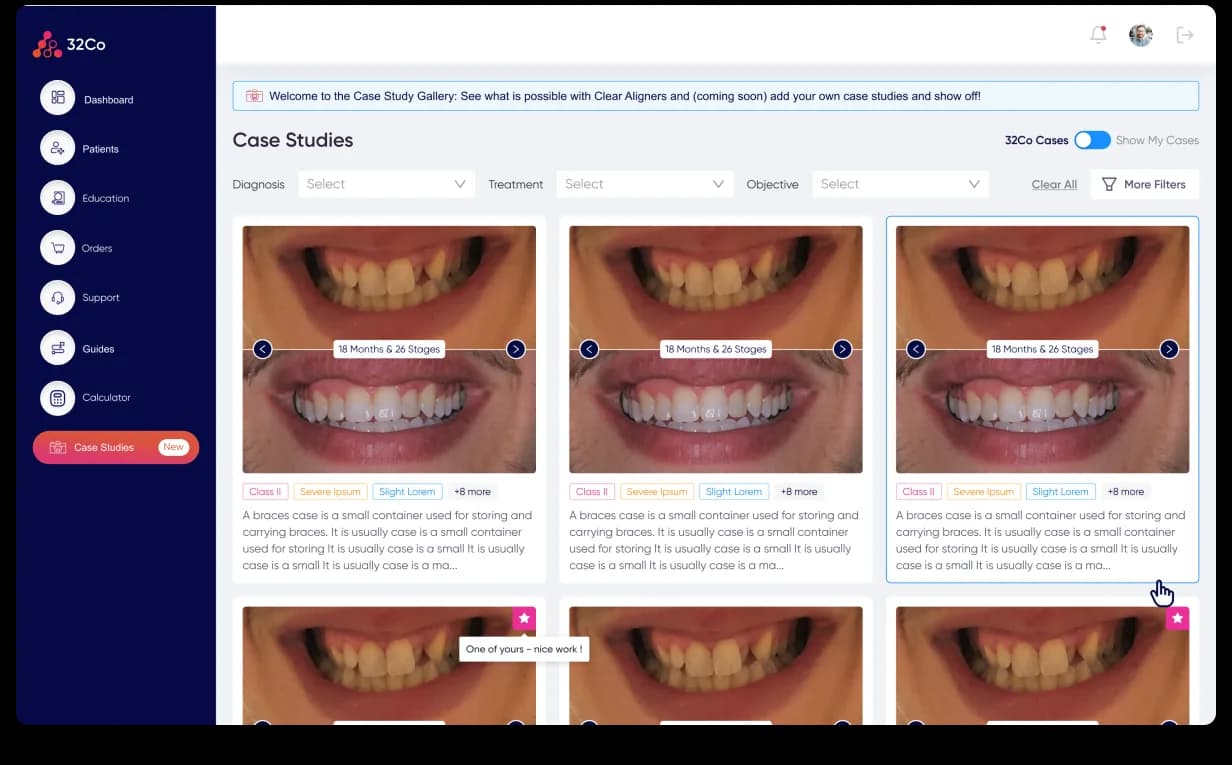1232x765 pixels.
Task: Click the 32Co Cases label
Action: pyautogui.click(x=1037, y=140)
